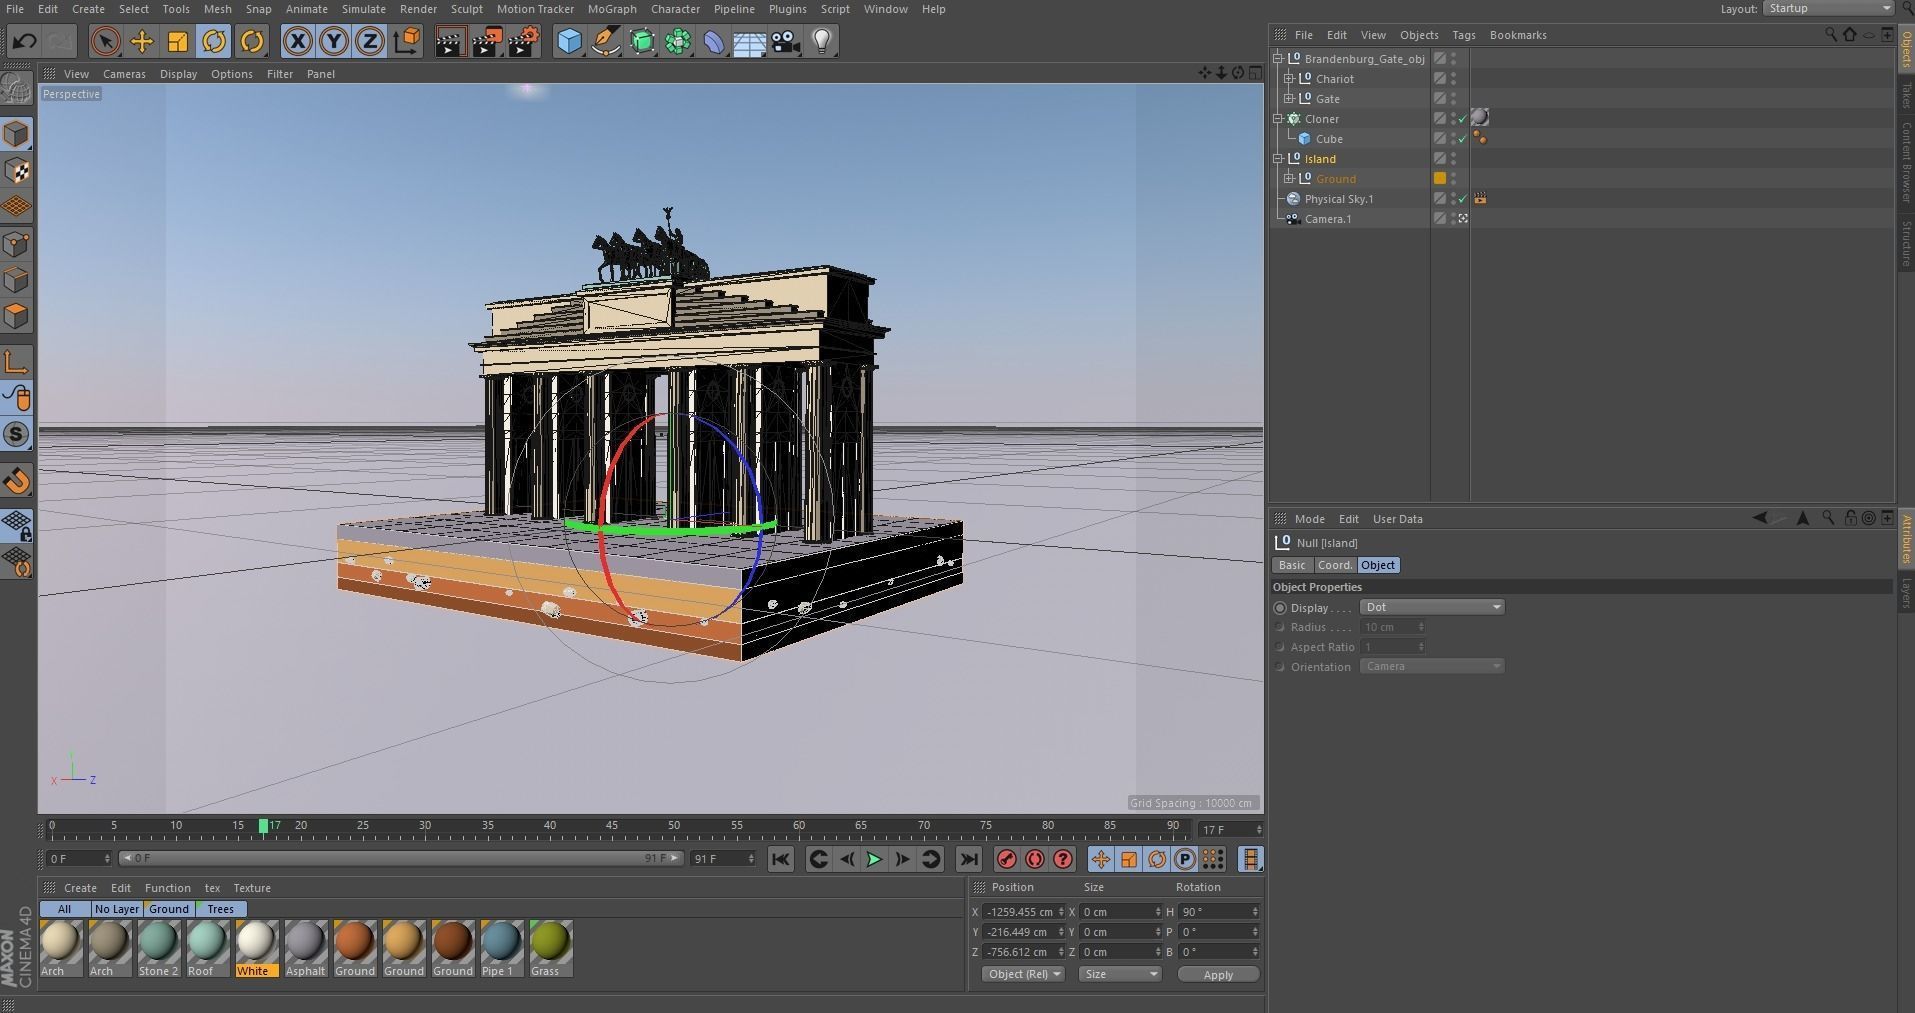Show All materials filter
1915x1013 pixels.
(x=64, y=909)
